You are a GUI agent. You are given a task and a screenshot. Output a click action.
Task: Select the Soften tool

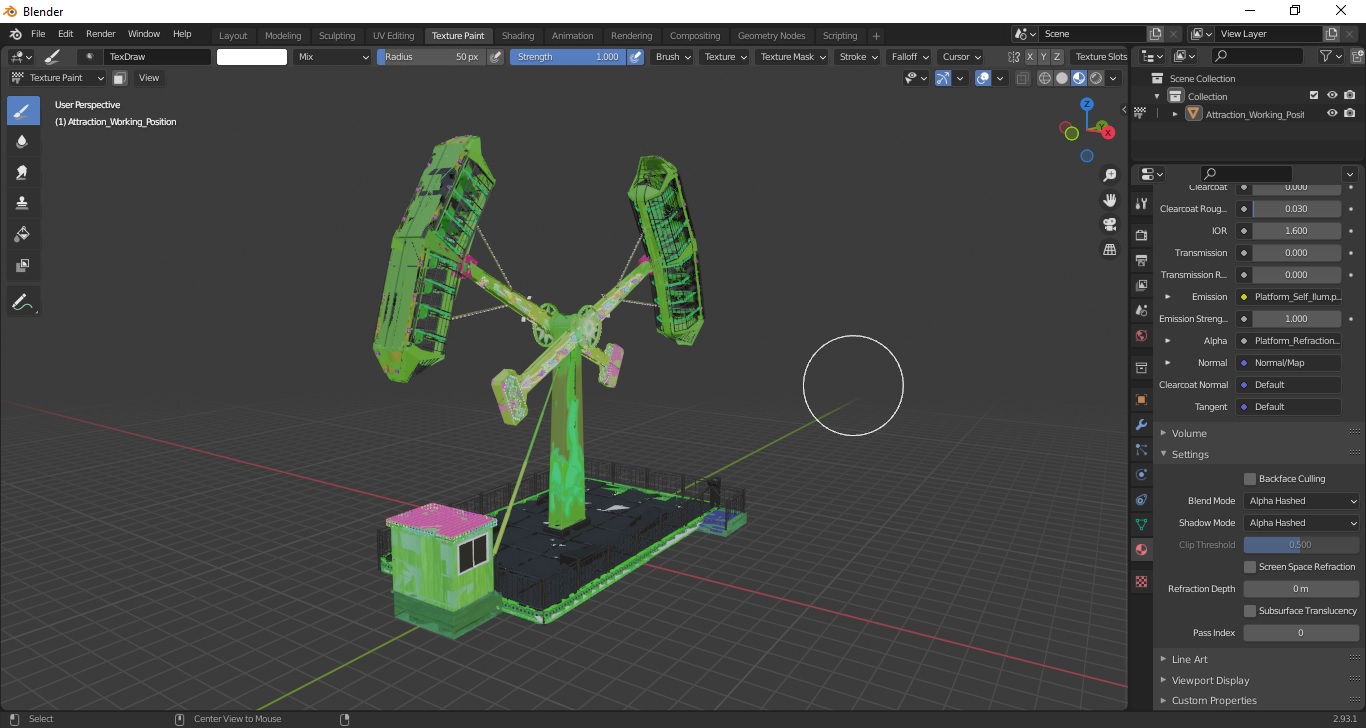point(23,142)
